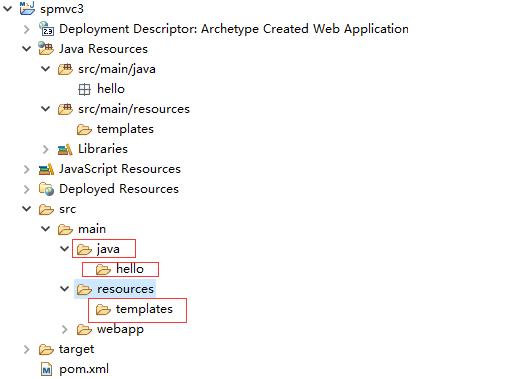525x379 pixels.
Task: Collapse the Java Resources node
Action: [26, 49]
